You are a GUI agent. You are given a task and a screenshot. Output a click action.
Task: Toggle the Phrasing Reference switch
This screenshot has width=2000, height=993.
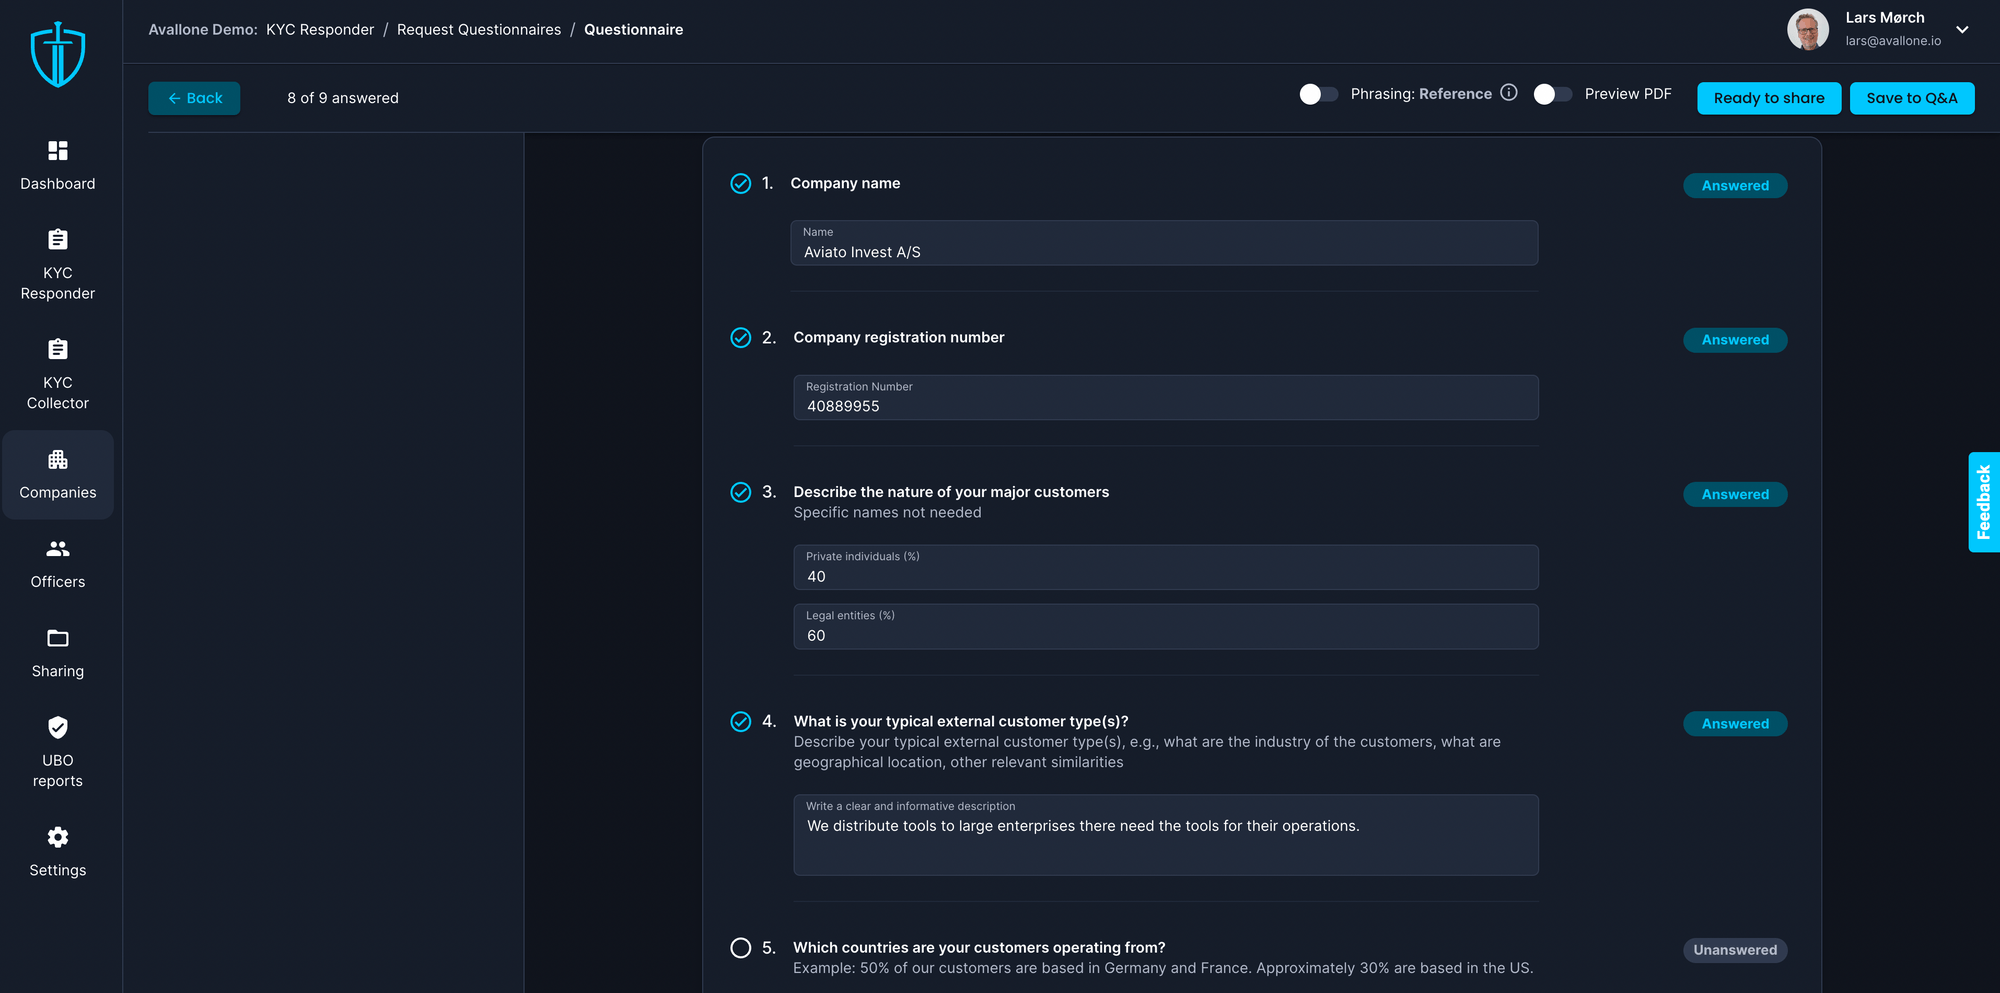point(1318,94)
